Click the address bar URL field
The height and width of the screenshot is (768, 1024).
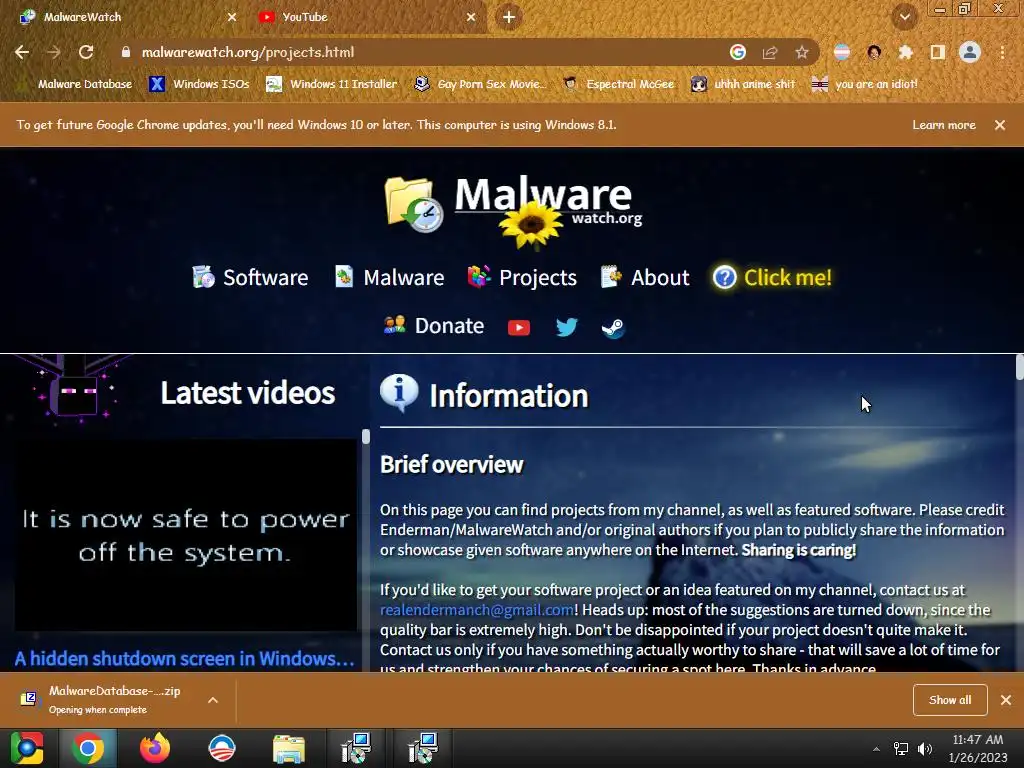[x=418, y=52]
